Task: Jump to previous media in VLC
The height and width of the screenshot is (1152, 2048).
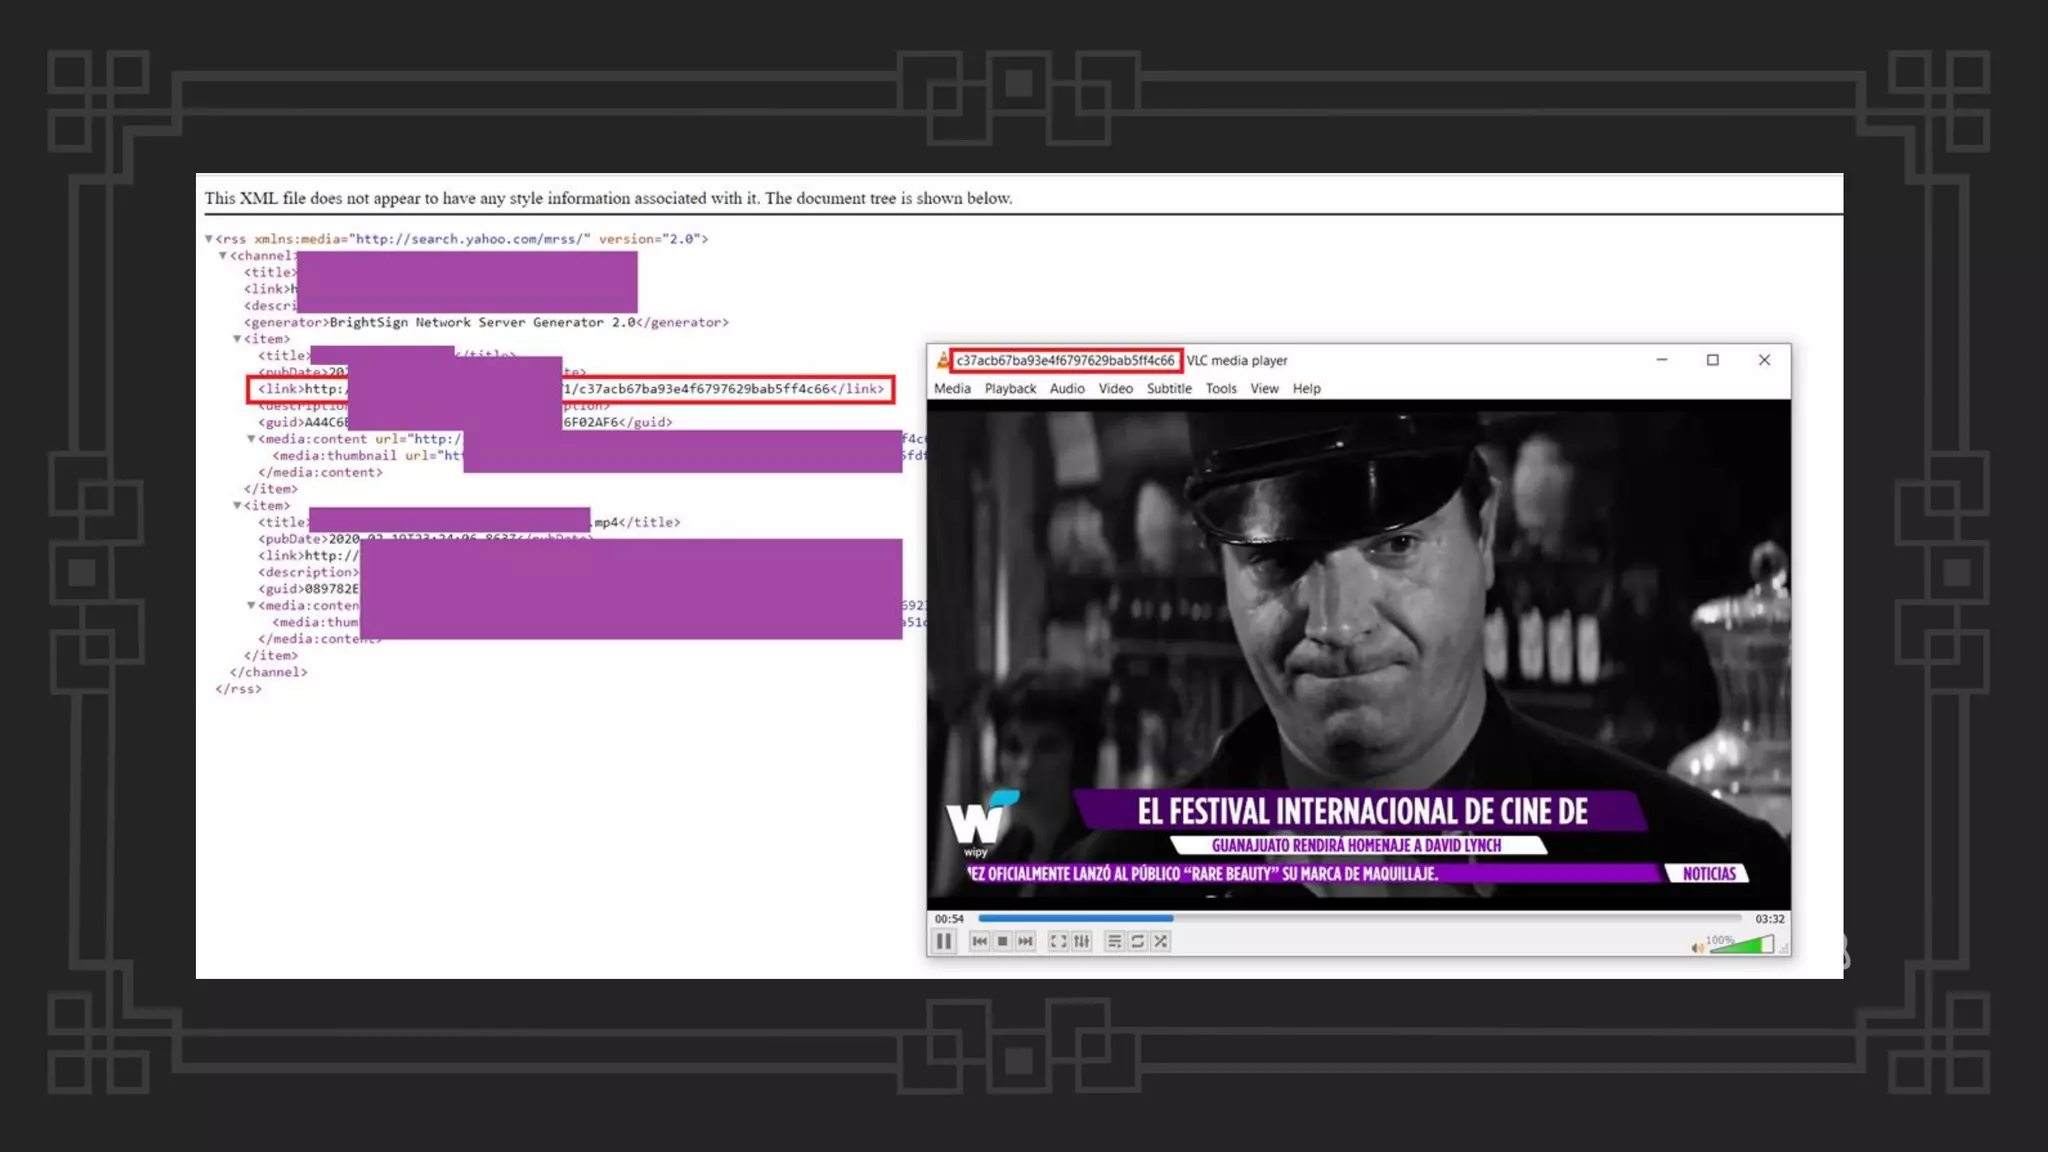Action: (x=979, y=941)
